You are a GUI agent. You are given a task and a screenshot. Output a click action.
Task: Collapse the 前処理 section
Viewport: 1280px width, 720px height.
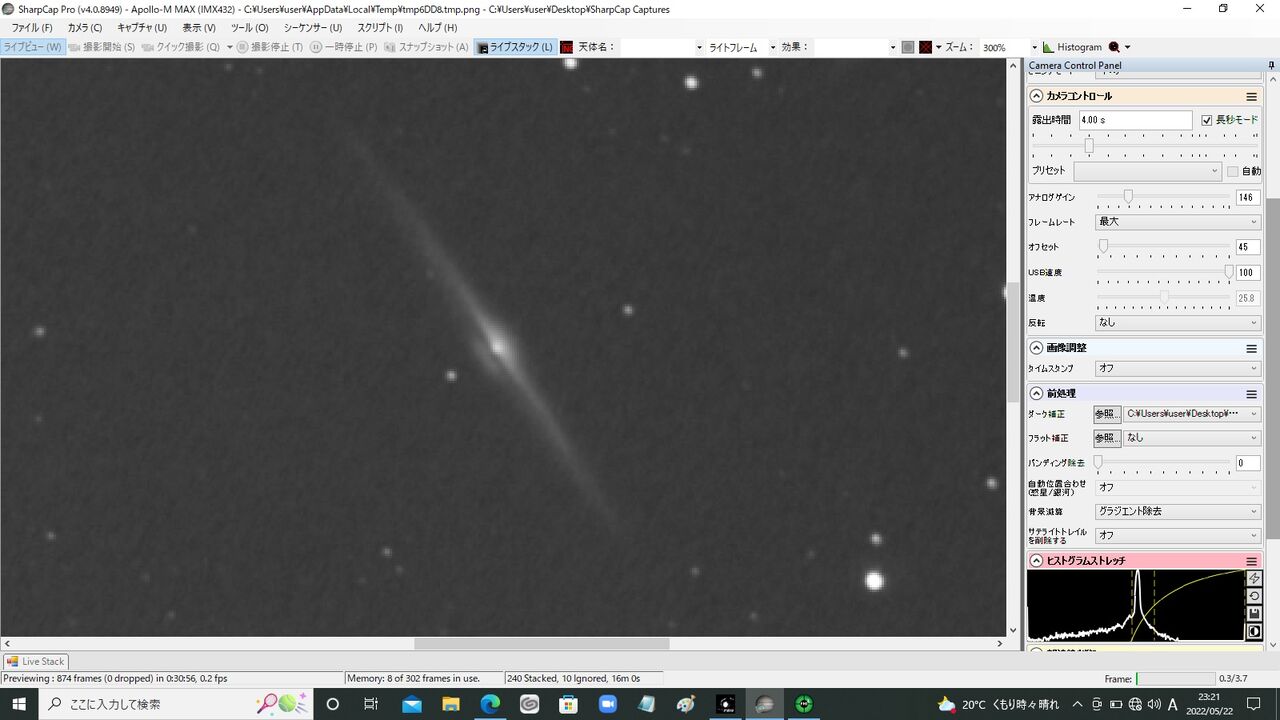coord(1036,394)
